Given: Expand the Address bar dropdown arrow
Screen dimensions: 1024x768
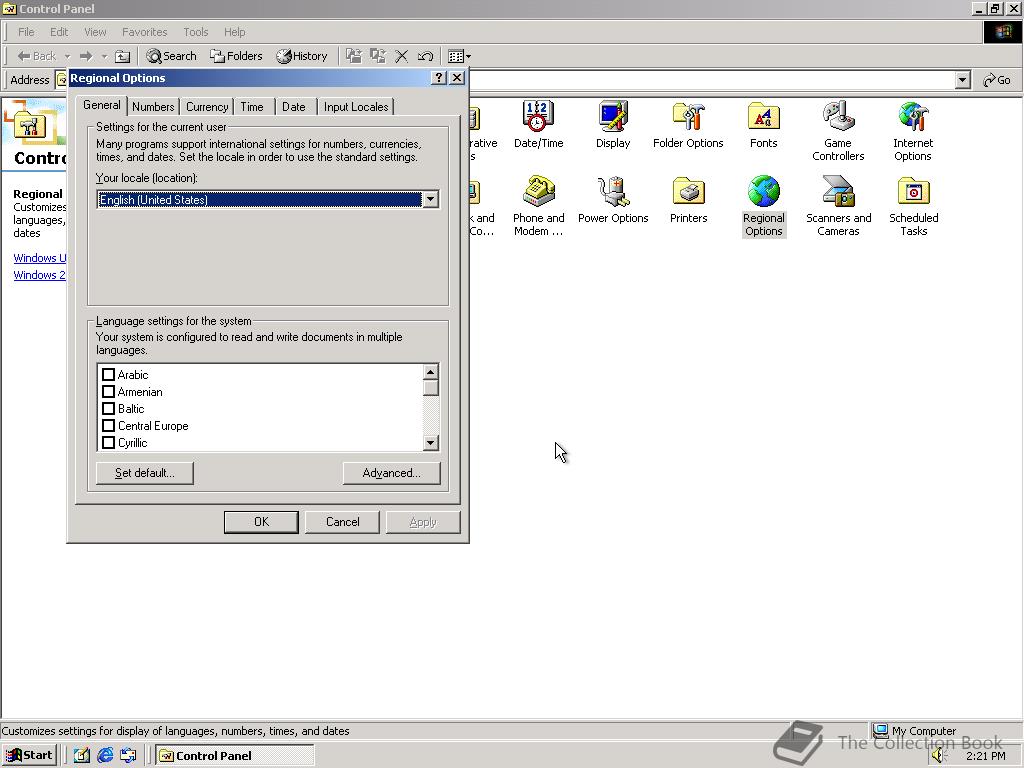Looking at the screenshot, I should click(962, 80).
